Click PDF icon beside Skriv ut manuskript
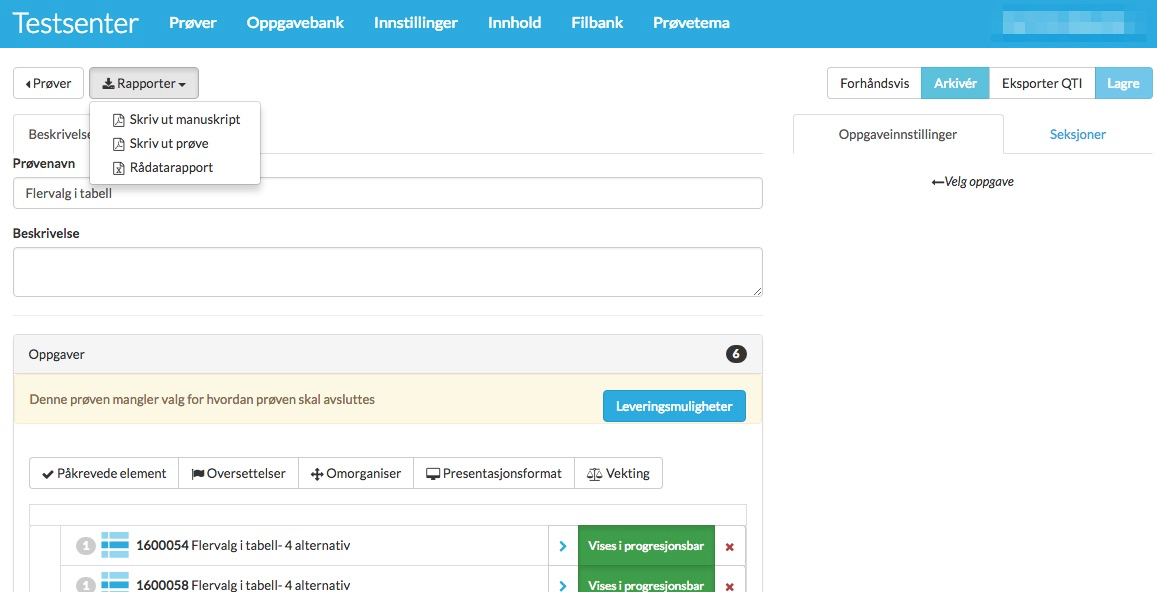This screenshot has height=592, width=1157. (x=118, y=120)
